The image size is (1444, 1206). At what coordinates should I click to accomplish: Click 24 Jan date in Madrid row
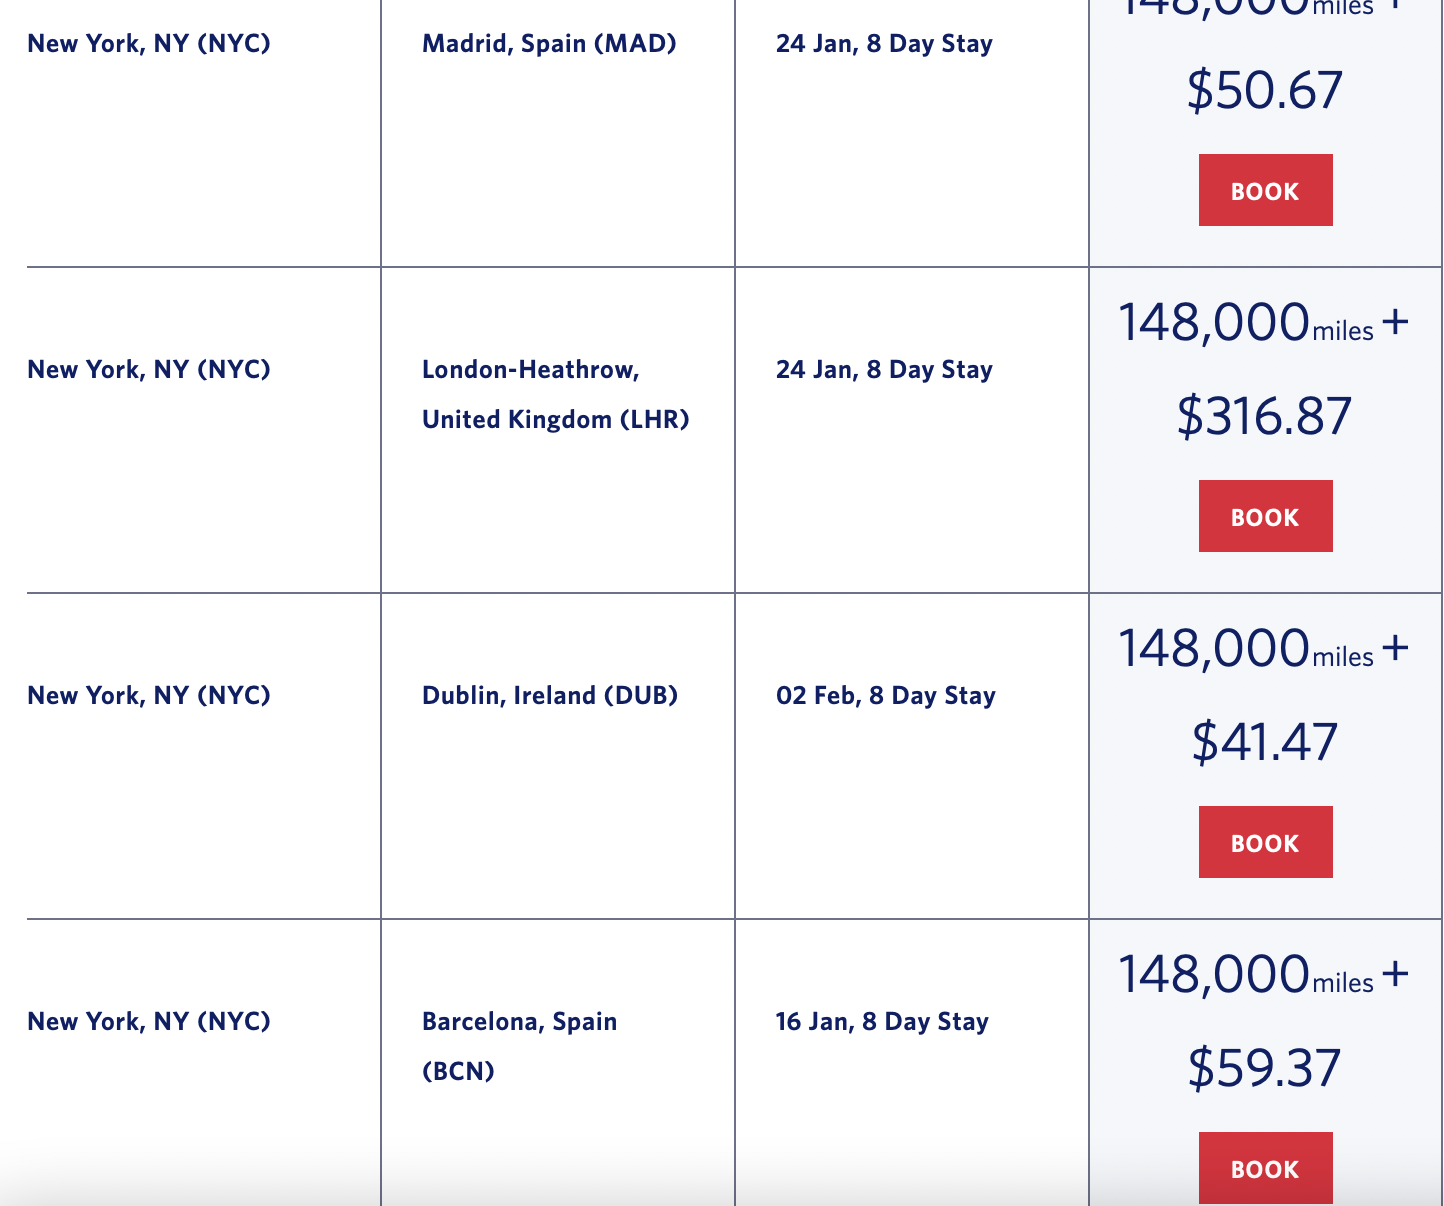click(x=884, y=44)
